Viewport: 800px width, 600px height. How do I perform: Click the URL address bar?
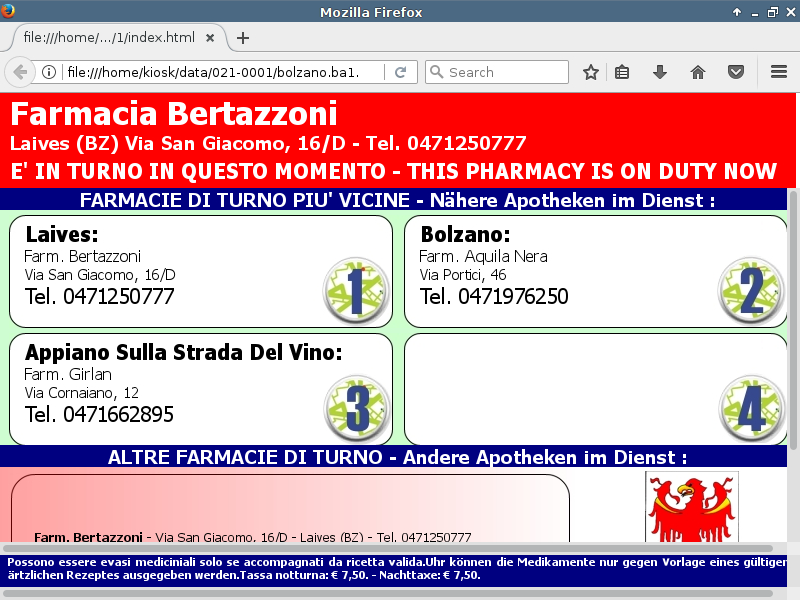point(220,72)
